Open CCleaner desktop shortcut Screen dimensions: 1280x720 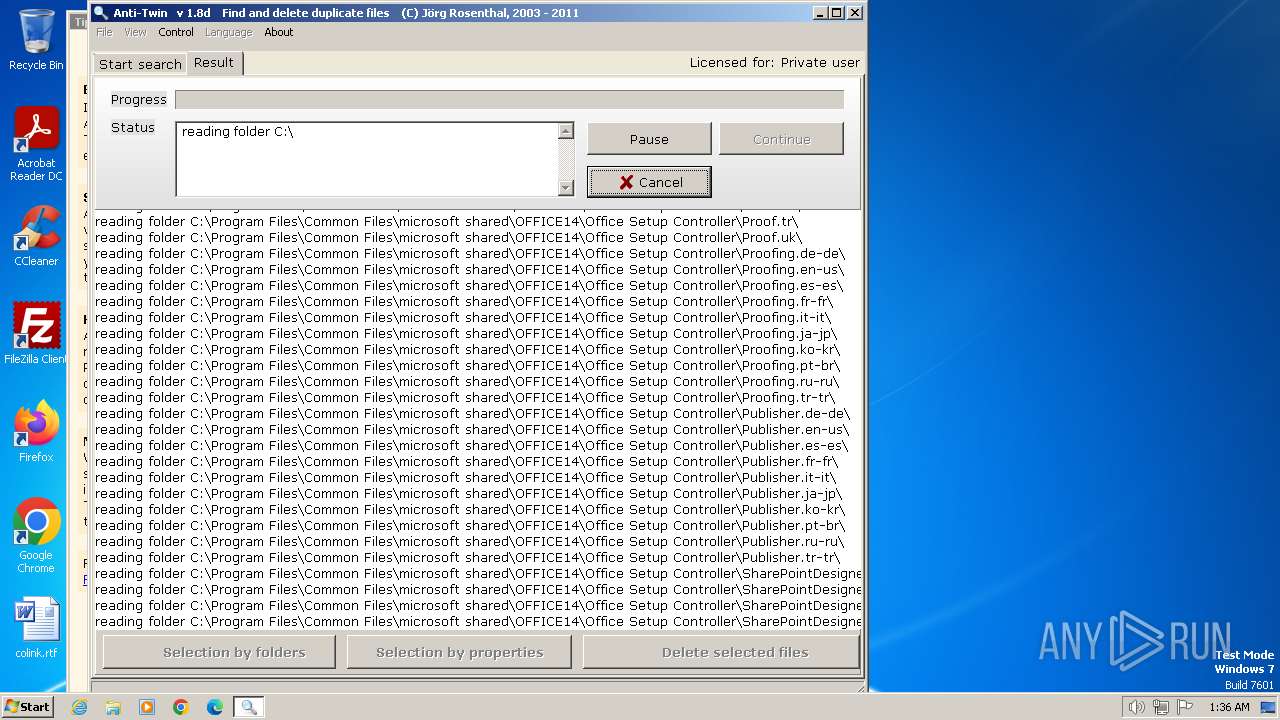coord(36,236)
